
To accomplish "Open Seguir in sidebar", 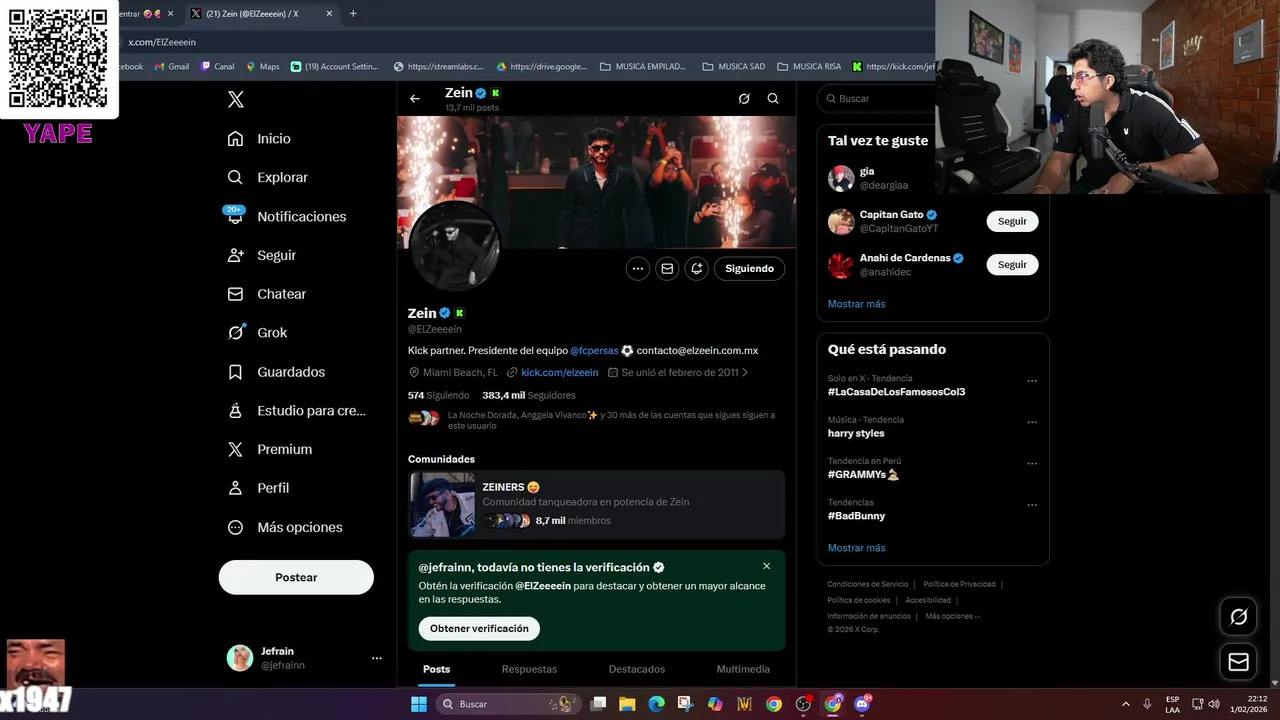I will coord(262,255).
